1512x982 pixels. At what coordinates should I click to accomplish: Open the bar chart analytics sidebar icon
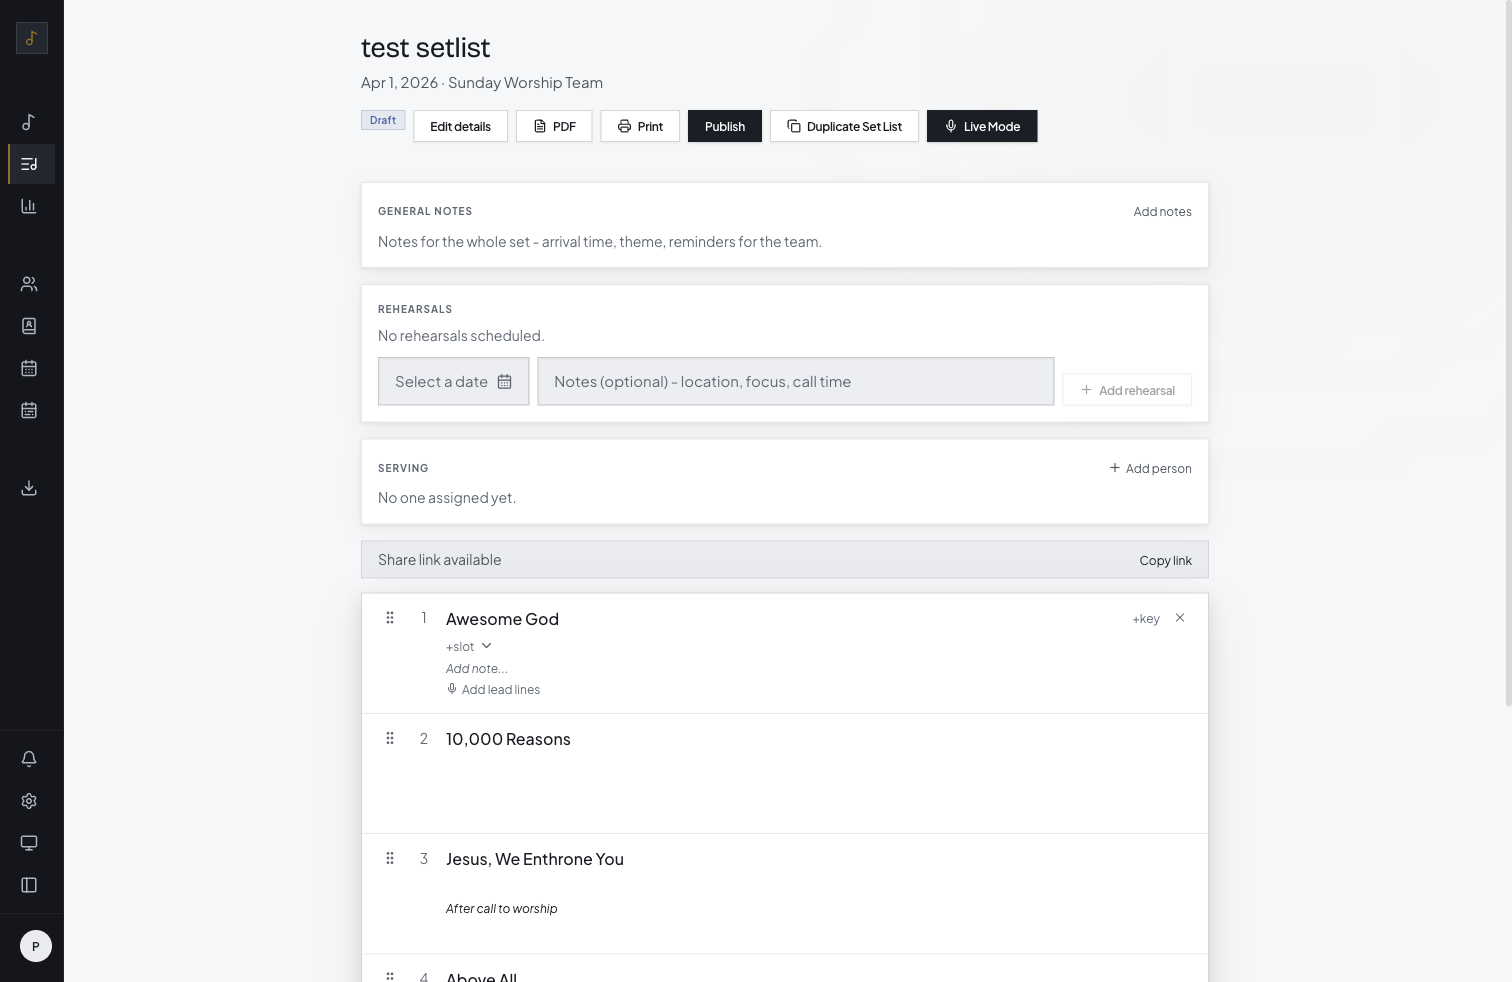click(29, 206)
